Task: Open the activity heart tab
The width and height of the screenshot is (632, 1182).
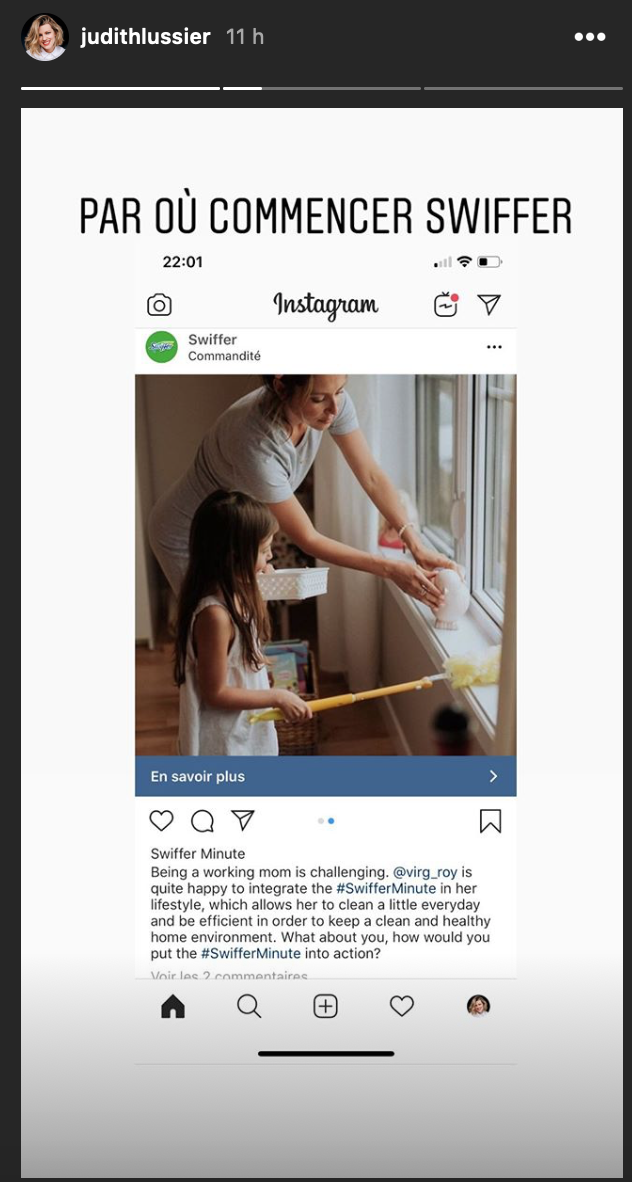Action: tap(401, 1006)
